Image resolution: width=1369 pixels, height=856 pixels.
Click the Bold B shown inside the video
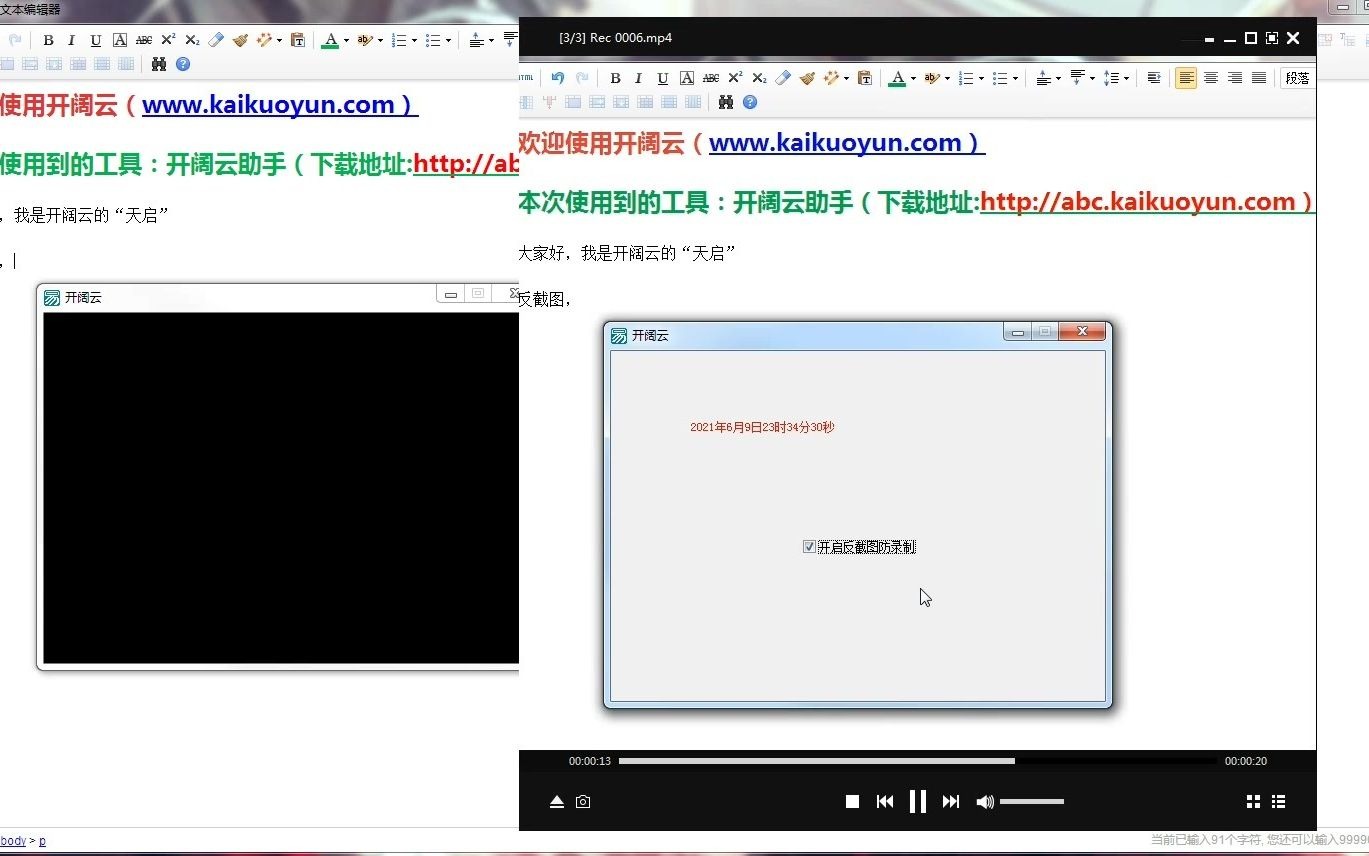615,78
